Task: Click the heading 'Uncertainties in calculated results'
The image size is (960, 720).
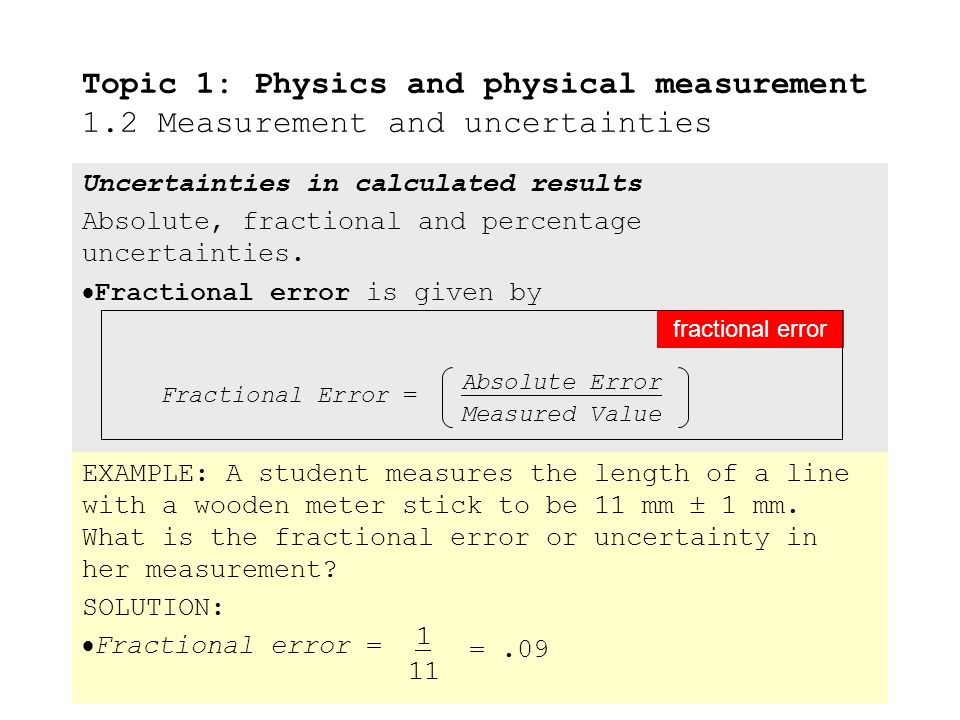Action: (x=362, y=183)
